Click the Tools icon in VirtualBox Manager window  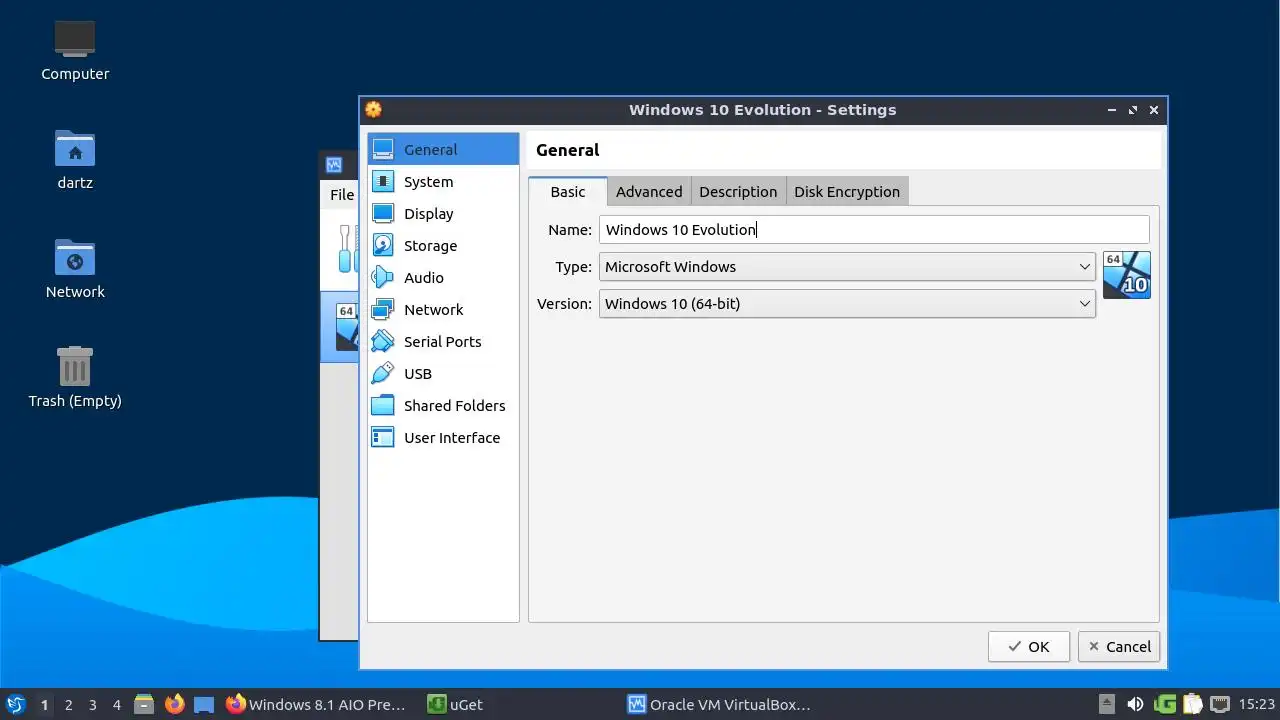(346, 248)
